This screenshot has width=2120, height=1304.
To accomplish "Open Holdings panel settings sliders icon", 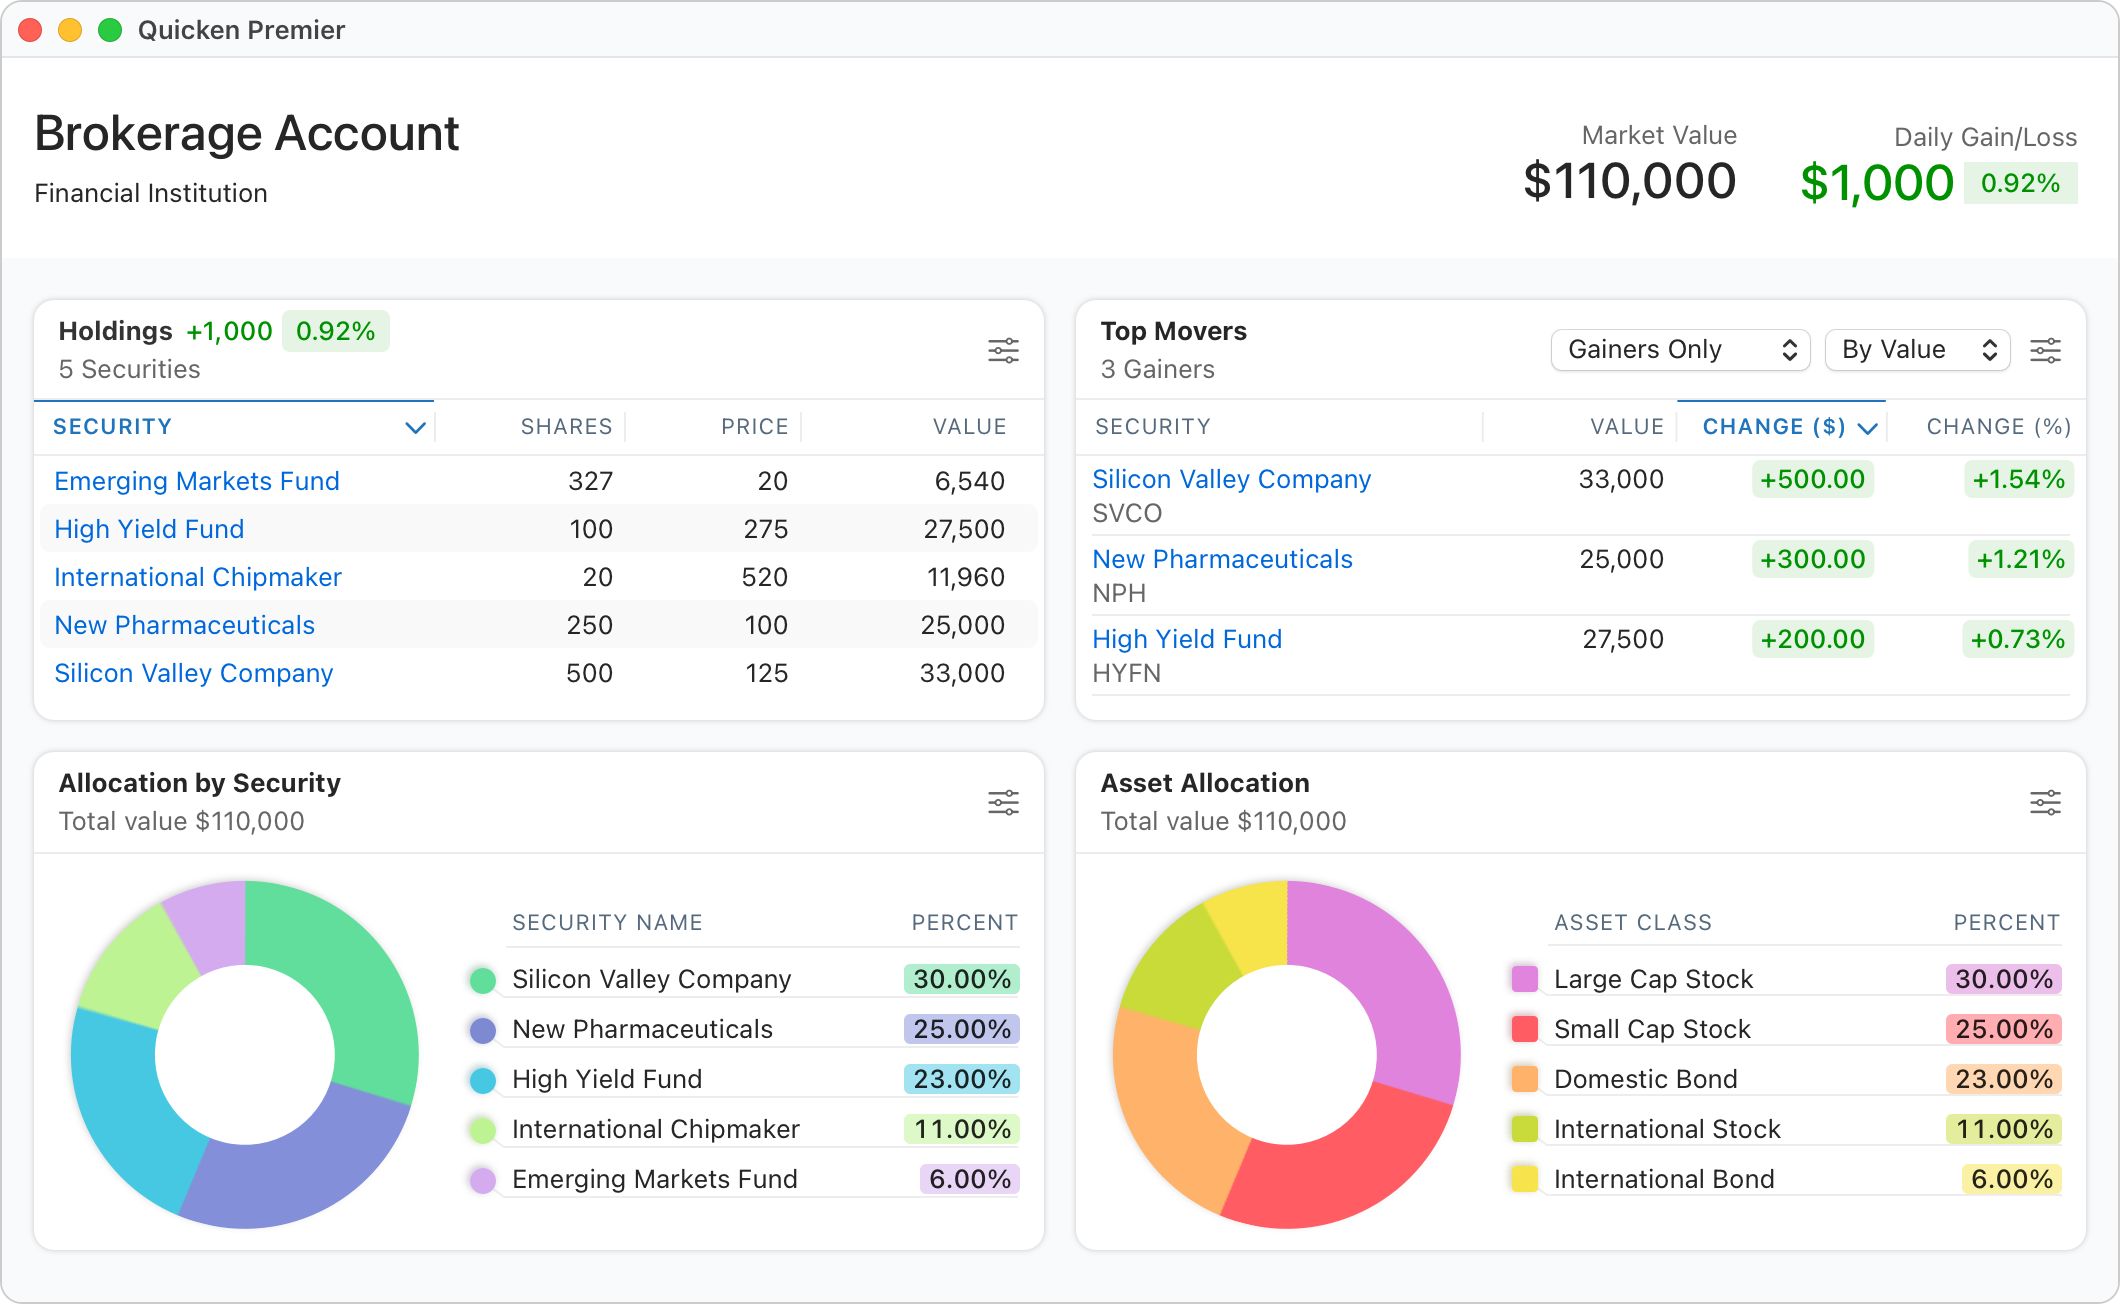I will 1003,350.
